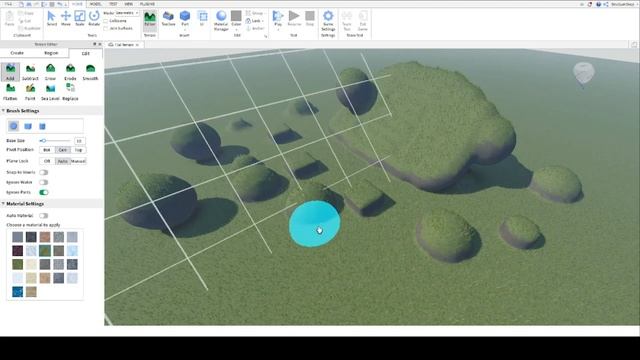
Task: Click the Stop test button
Action: click(310, 18)
